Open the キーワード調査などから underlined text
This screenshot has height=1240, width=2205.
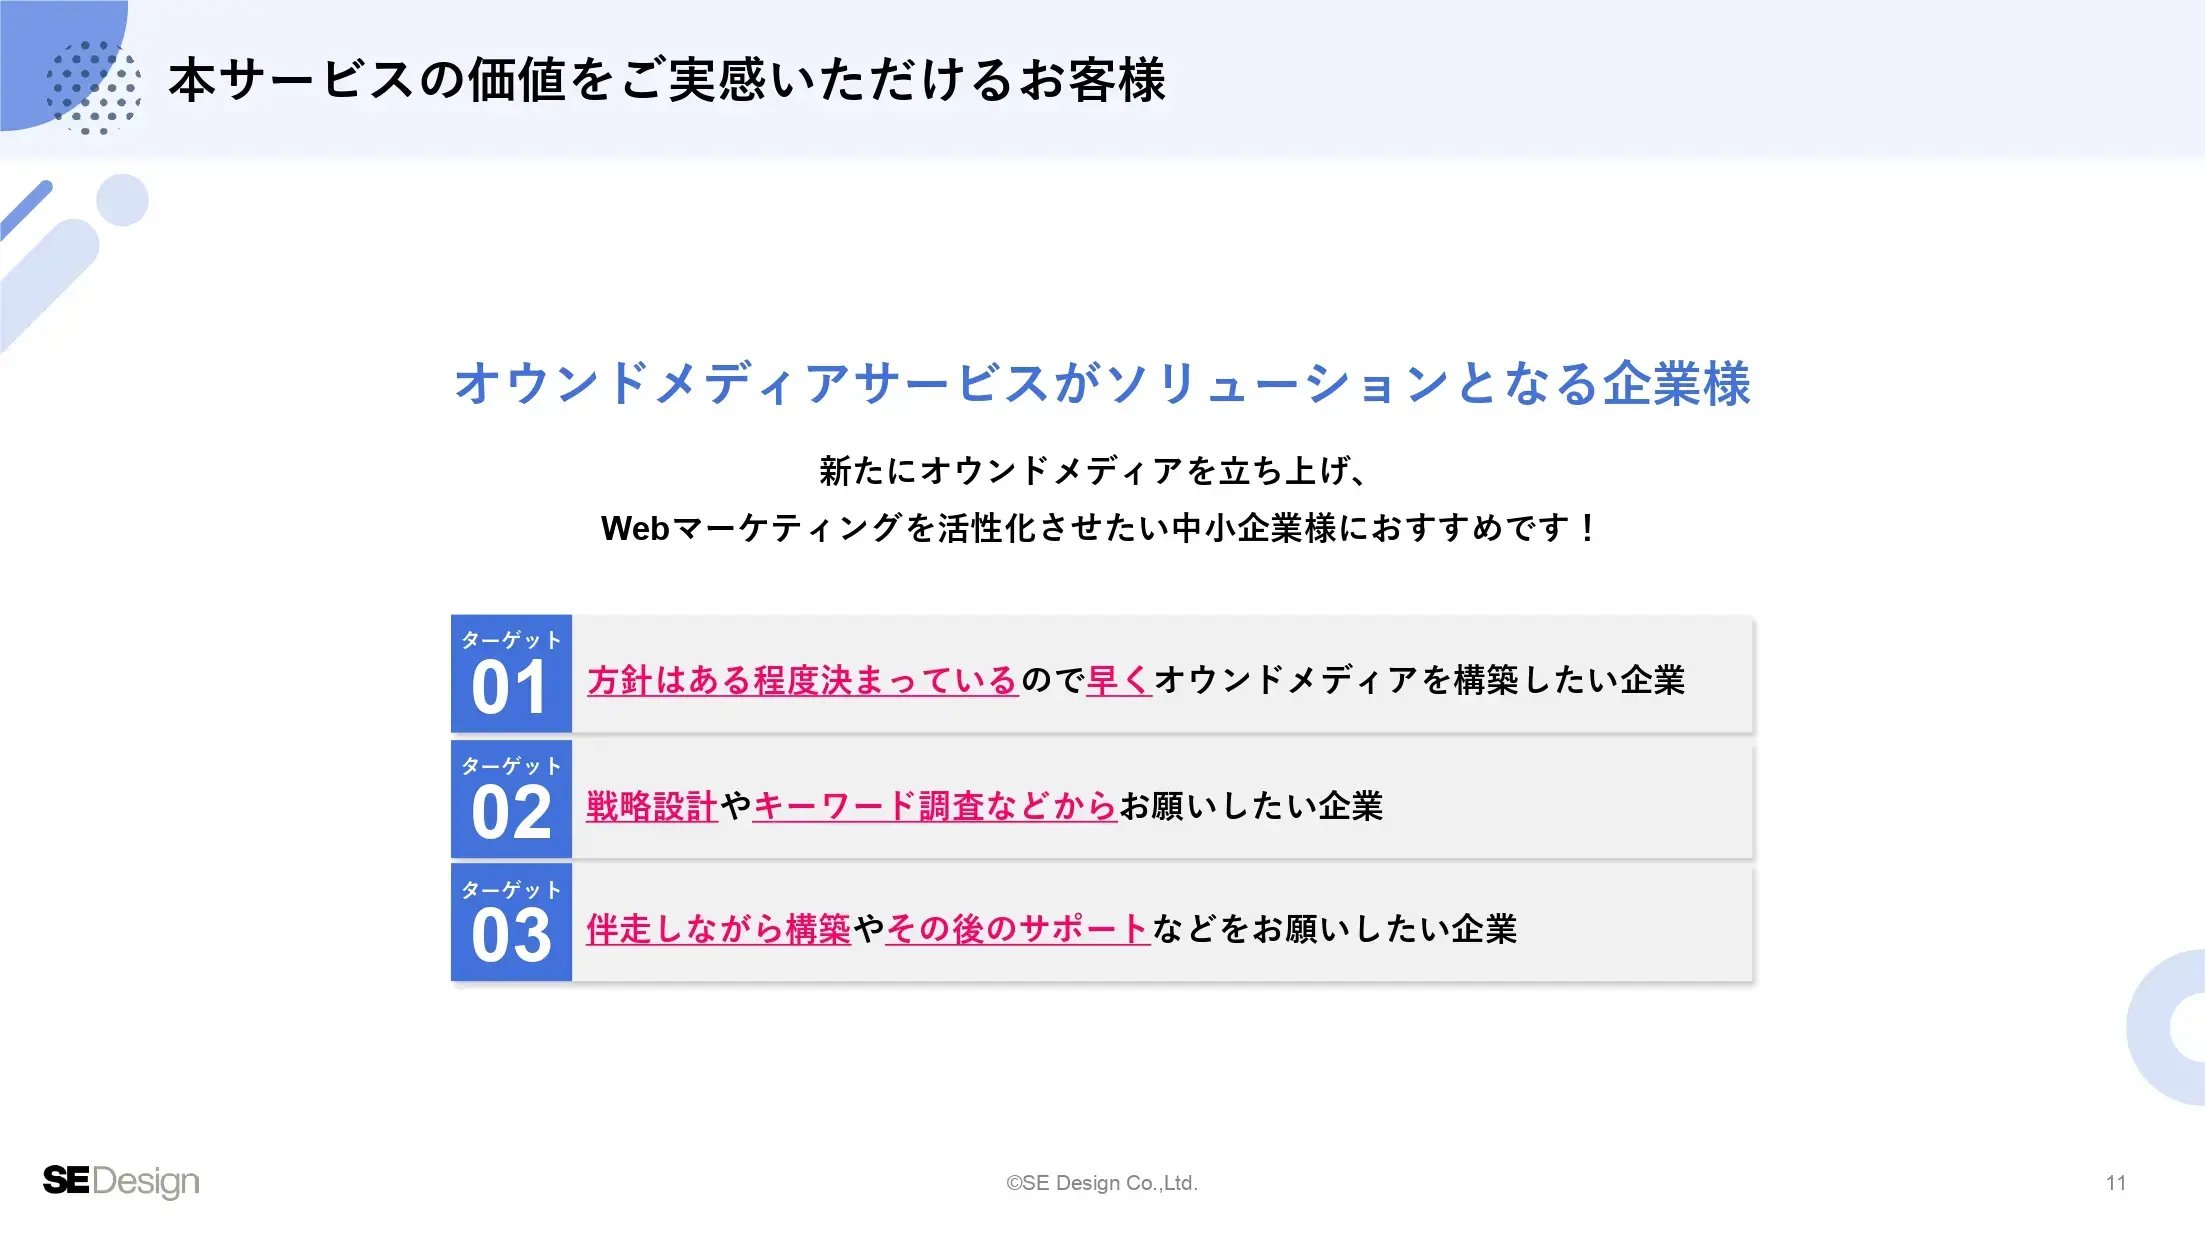[x=934, y=806]
